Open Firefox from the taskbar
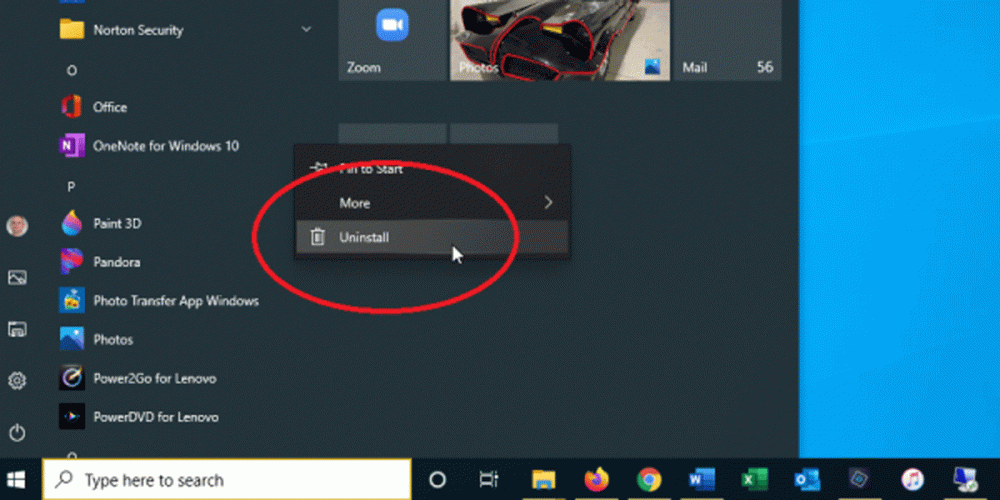 pyautogui.click(x=597, y=480)
